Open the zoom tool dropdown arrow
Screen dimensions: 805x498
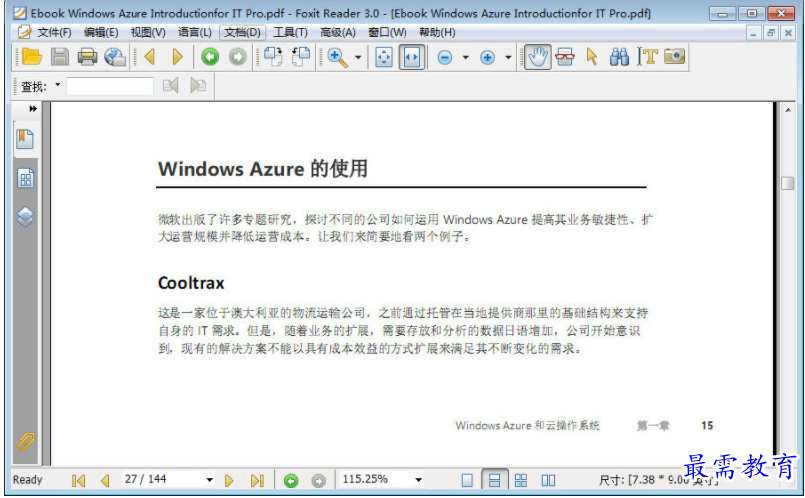[358, 57]
